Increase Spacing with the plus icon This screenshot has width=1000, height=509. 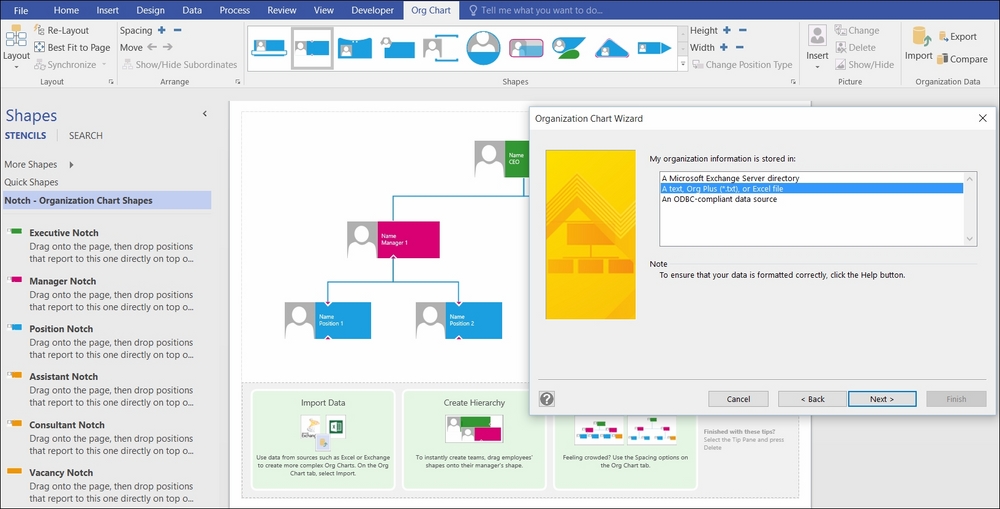coord(161,30)
